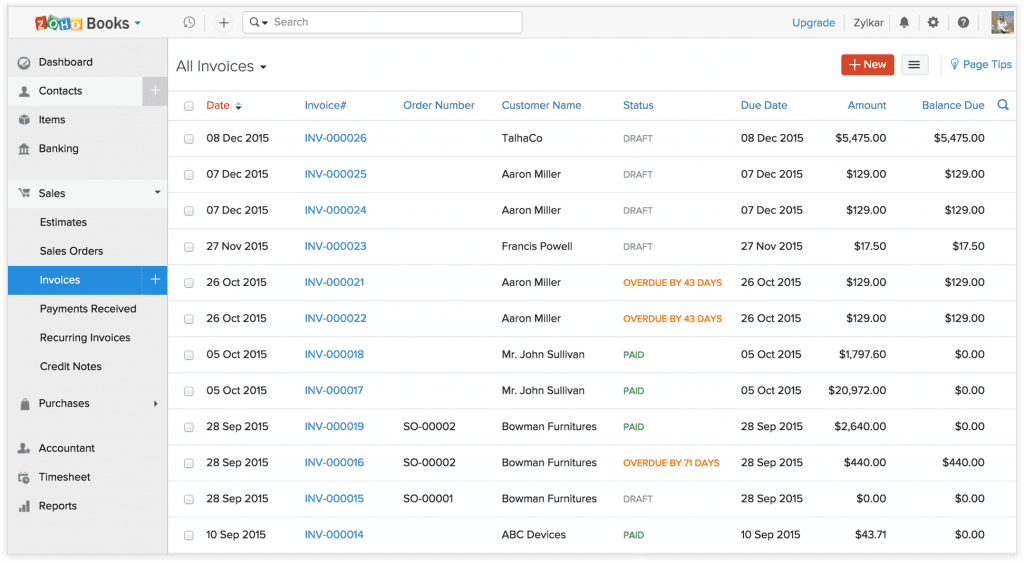The image size is (1024, 563).
Task: Open Recurring Invoices
Action: 85,338
